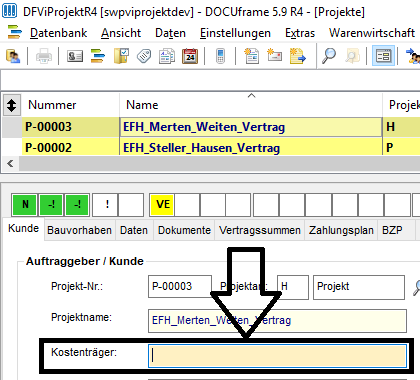Open the Einstellungen menu
Screen dimensions: 420x380
pyautogui.click(x=235, y=33)
